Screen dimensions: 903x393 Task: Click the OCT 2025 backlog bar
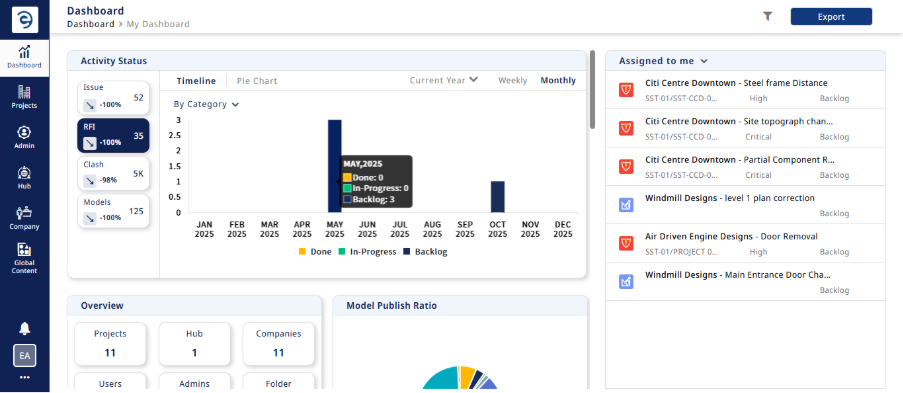[x=498, y=197]
